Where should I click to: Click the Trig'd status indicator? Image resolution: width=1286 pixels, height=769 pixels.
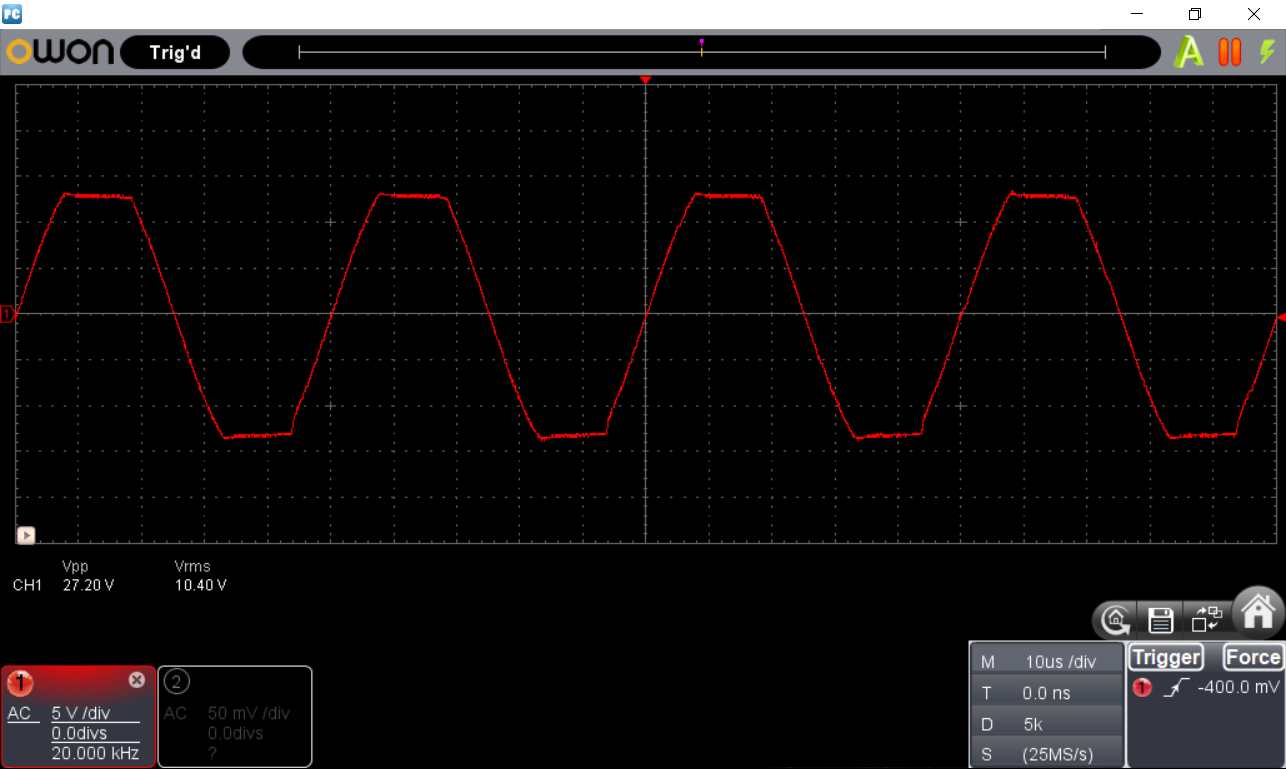pos(175,52)
